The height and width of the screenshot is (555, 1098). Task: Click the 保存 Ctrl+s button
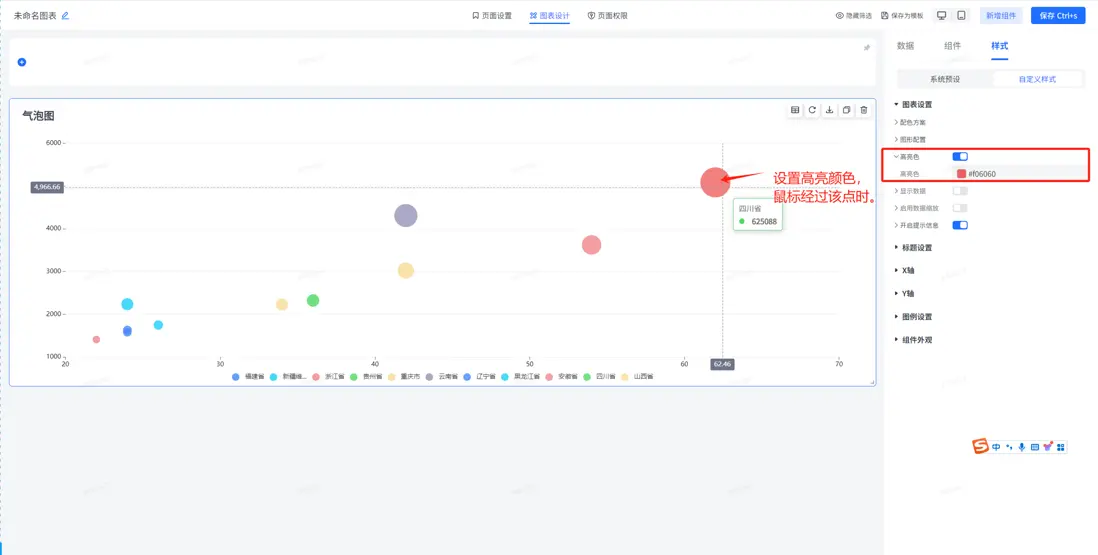coord(1057,15)
